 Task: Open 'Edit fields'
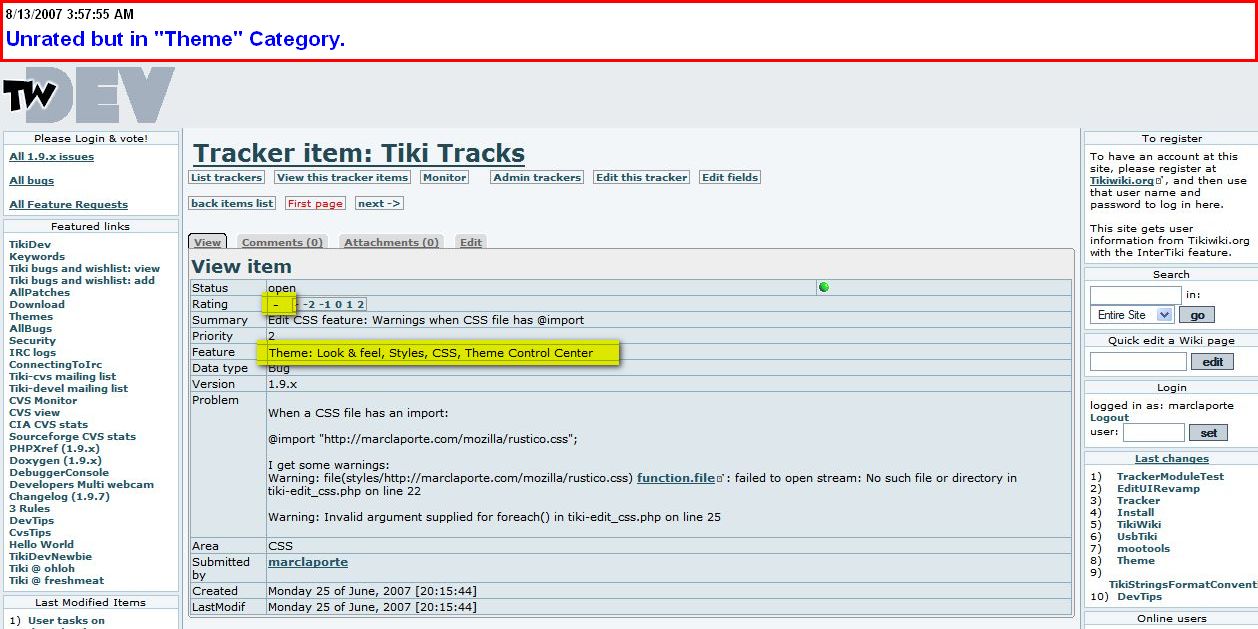730,177
